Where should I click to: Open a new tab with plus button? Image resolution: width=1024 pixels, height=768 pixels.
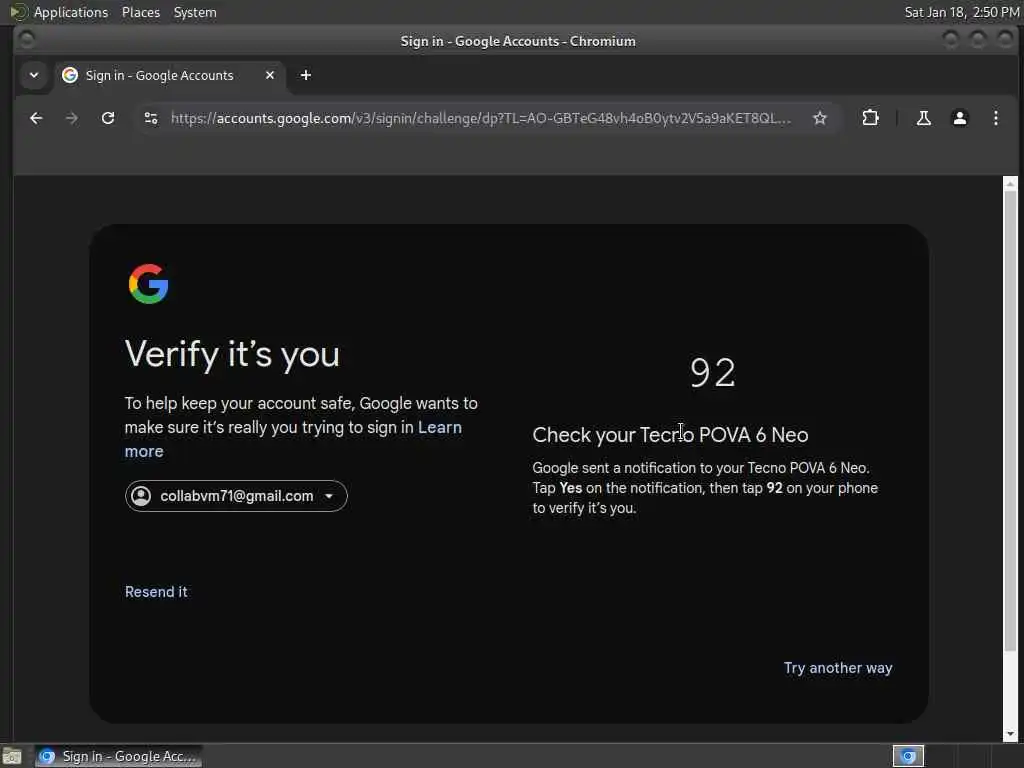coord(306,76)
